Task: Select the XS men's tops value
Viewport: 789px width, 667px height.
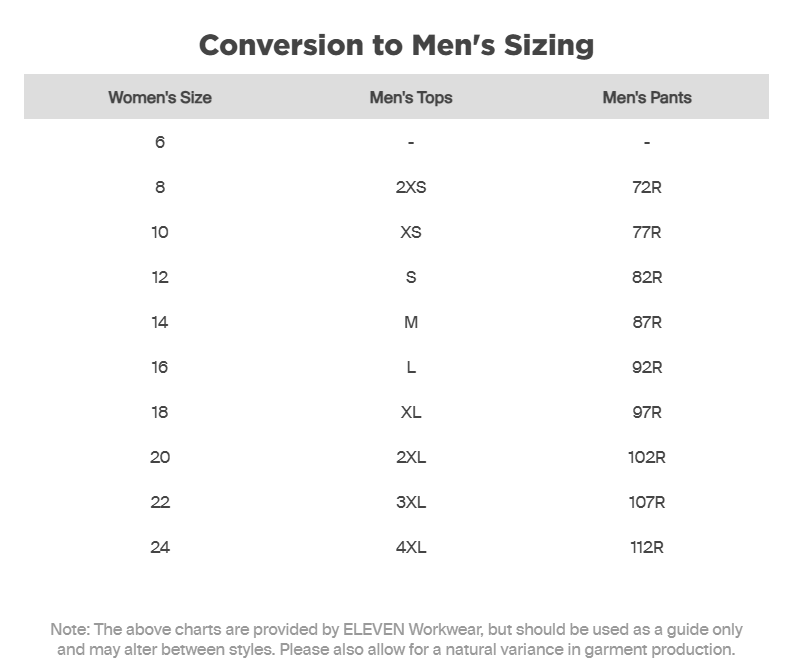Action: click(x=411, y=232)
